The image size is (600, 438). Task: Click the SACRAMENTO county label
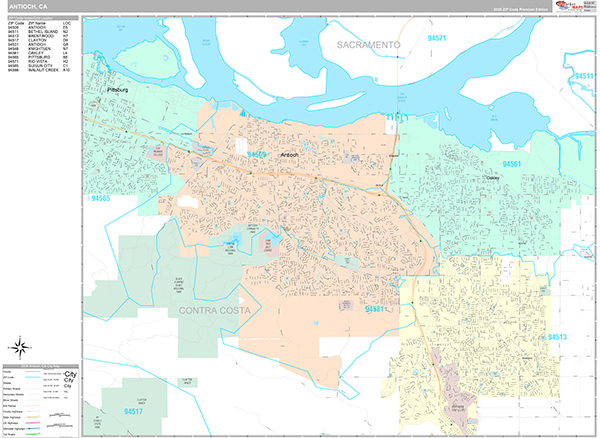(x=368, y=45)
